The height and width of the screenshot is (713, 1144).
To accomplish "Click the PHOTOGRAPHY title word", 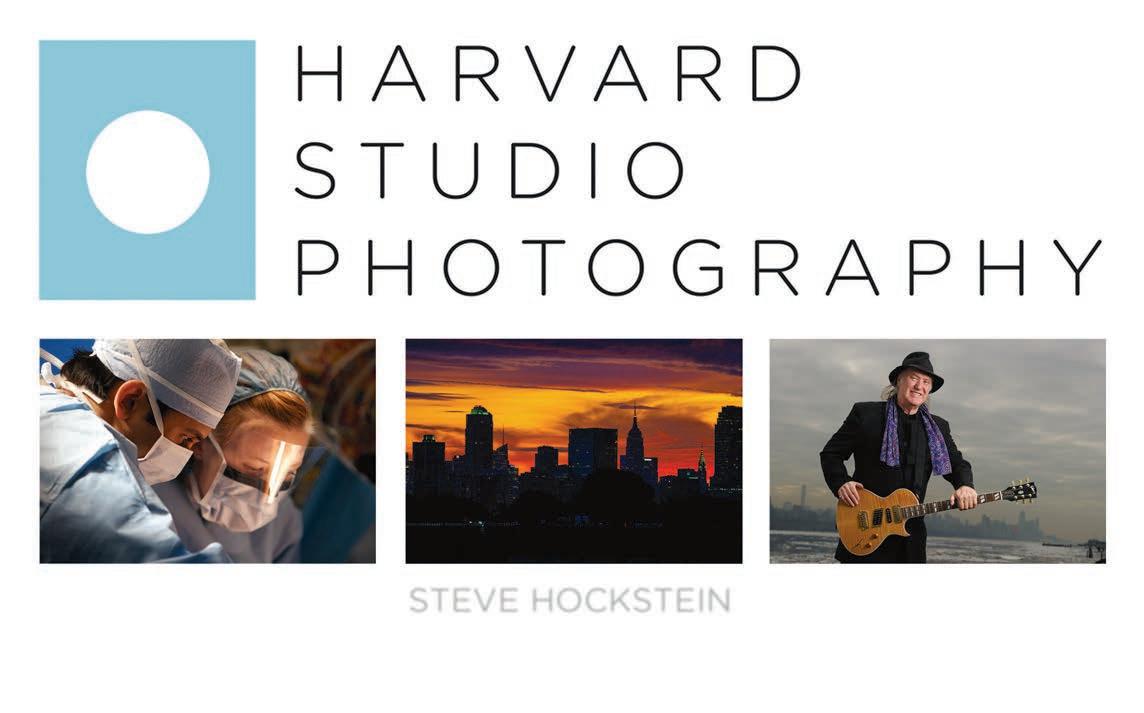I will click(698, 267).
